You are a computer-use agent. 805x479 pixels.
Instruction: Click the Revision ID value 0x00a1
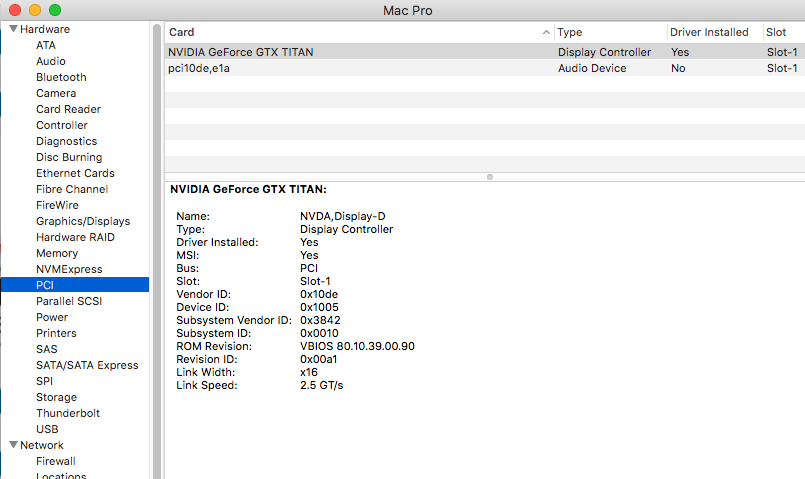click(x=318, y=359)
